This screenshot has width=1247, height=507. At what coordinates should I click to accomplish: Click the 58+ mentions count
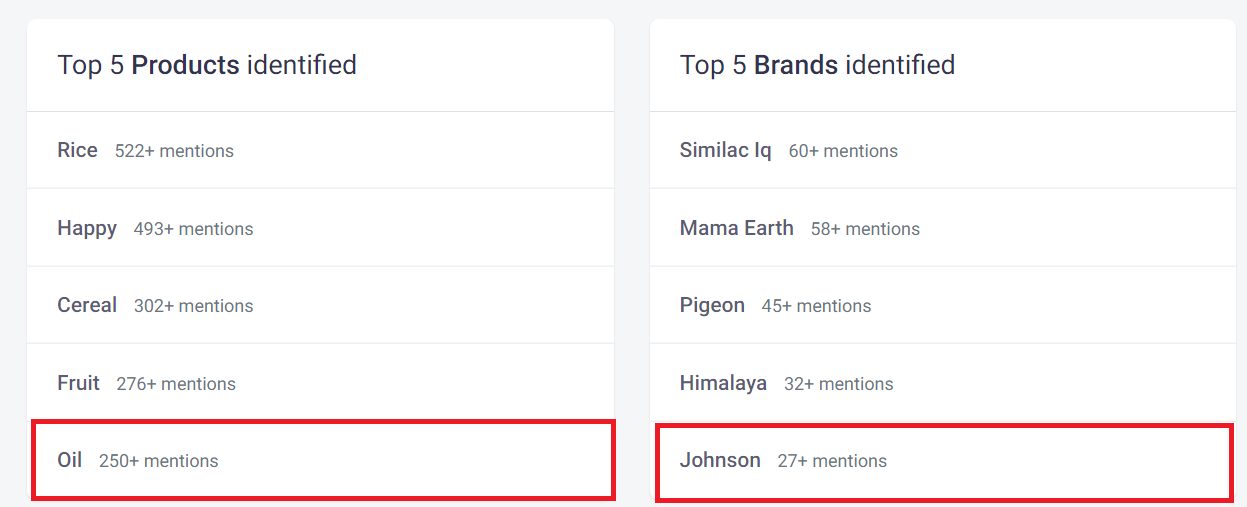[865, 229]
